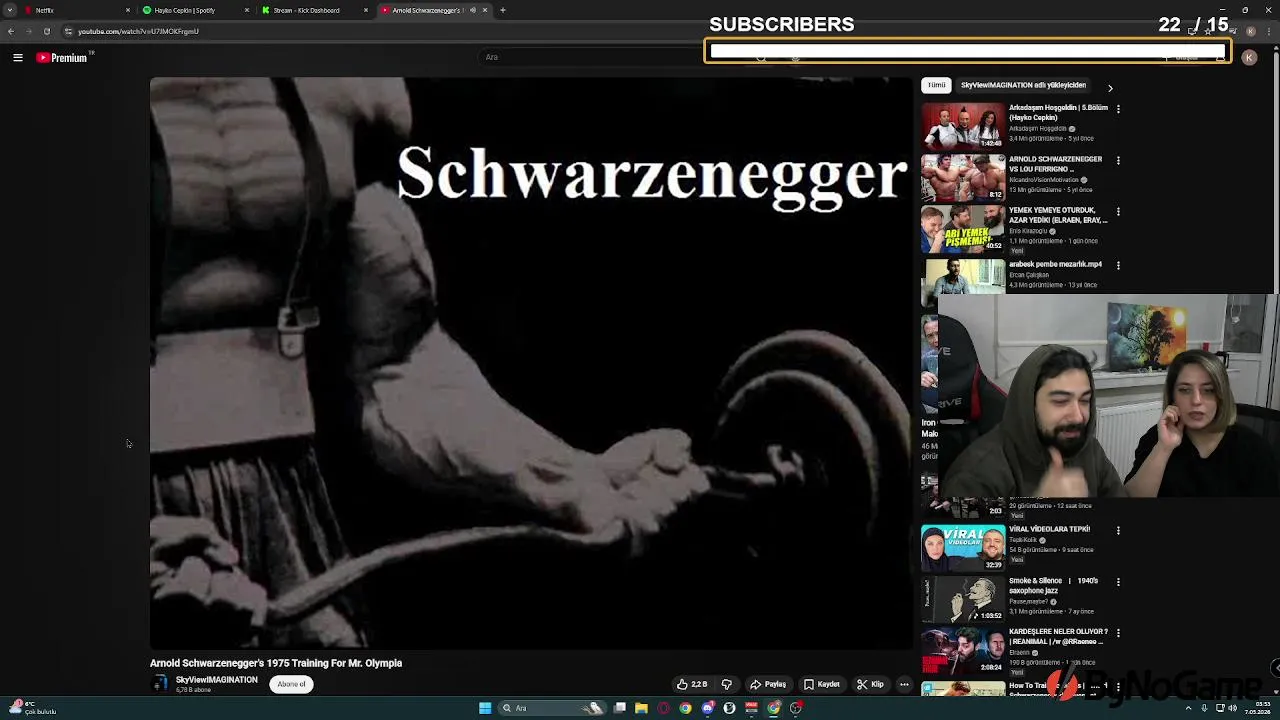The height and width of the screenshot is (720, 1280).
Task: Open the Klip clip button
Action: pyautogui.click(x=870, y=684)
